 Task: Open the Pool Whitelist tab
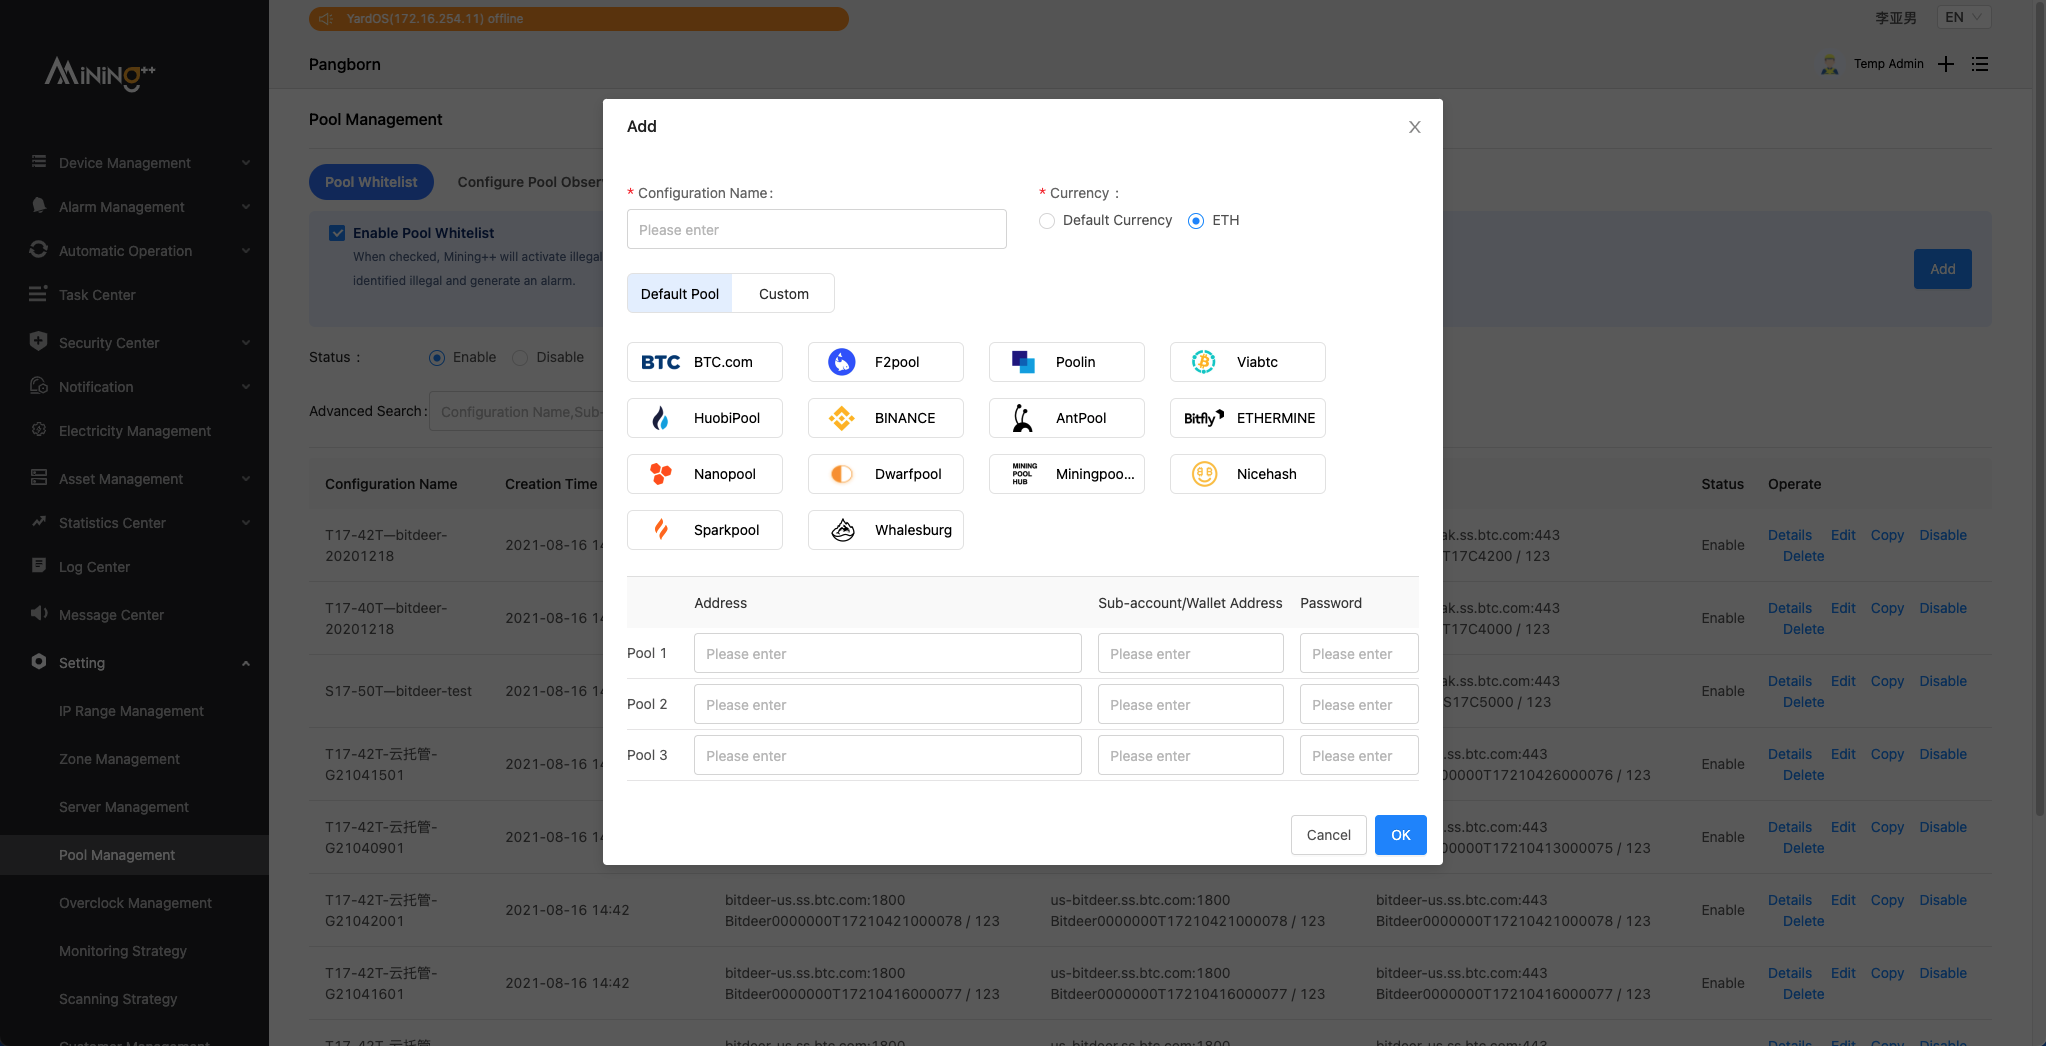371,182
